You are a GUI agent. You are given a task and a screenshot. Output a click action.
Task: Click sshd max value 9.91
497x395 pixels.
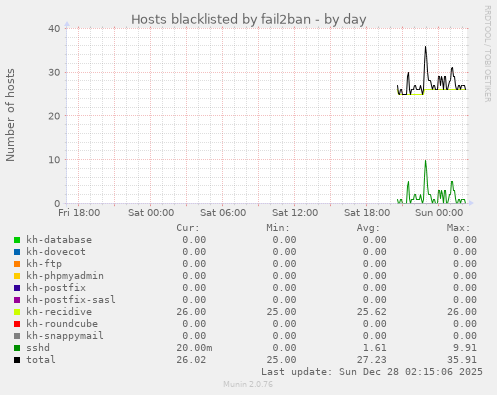465,348
